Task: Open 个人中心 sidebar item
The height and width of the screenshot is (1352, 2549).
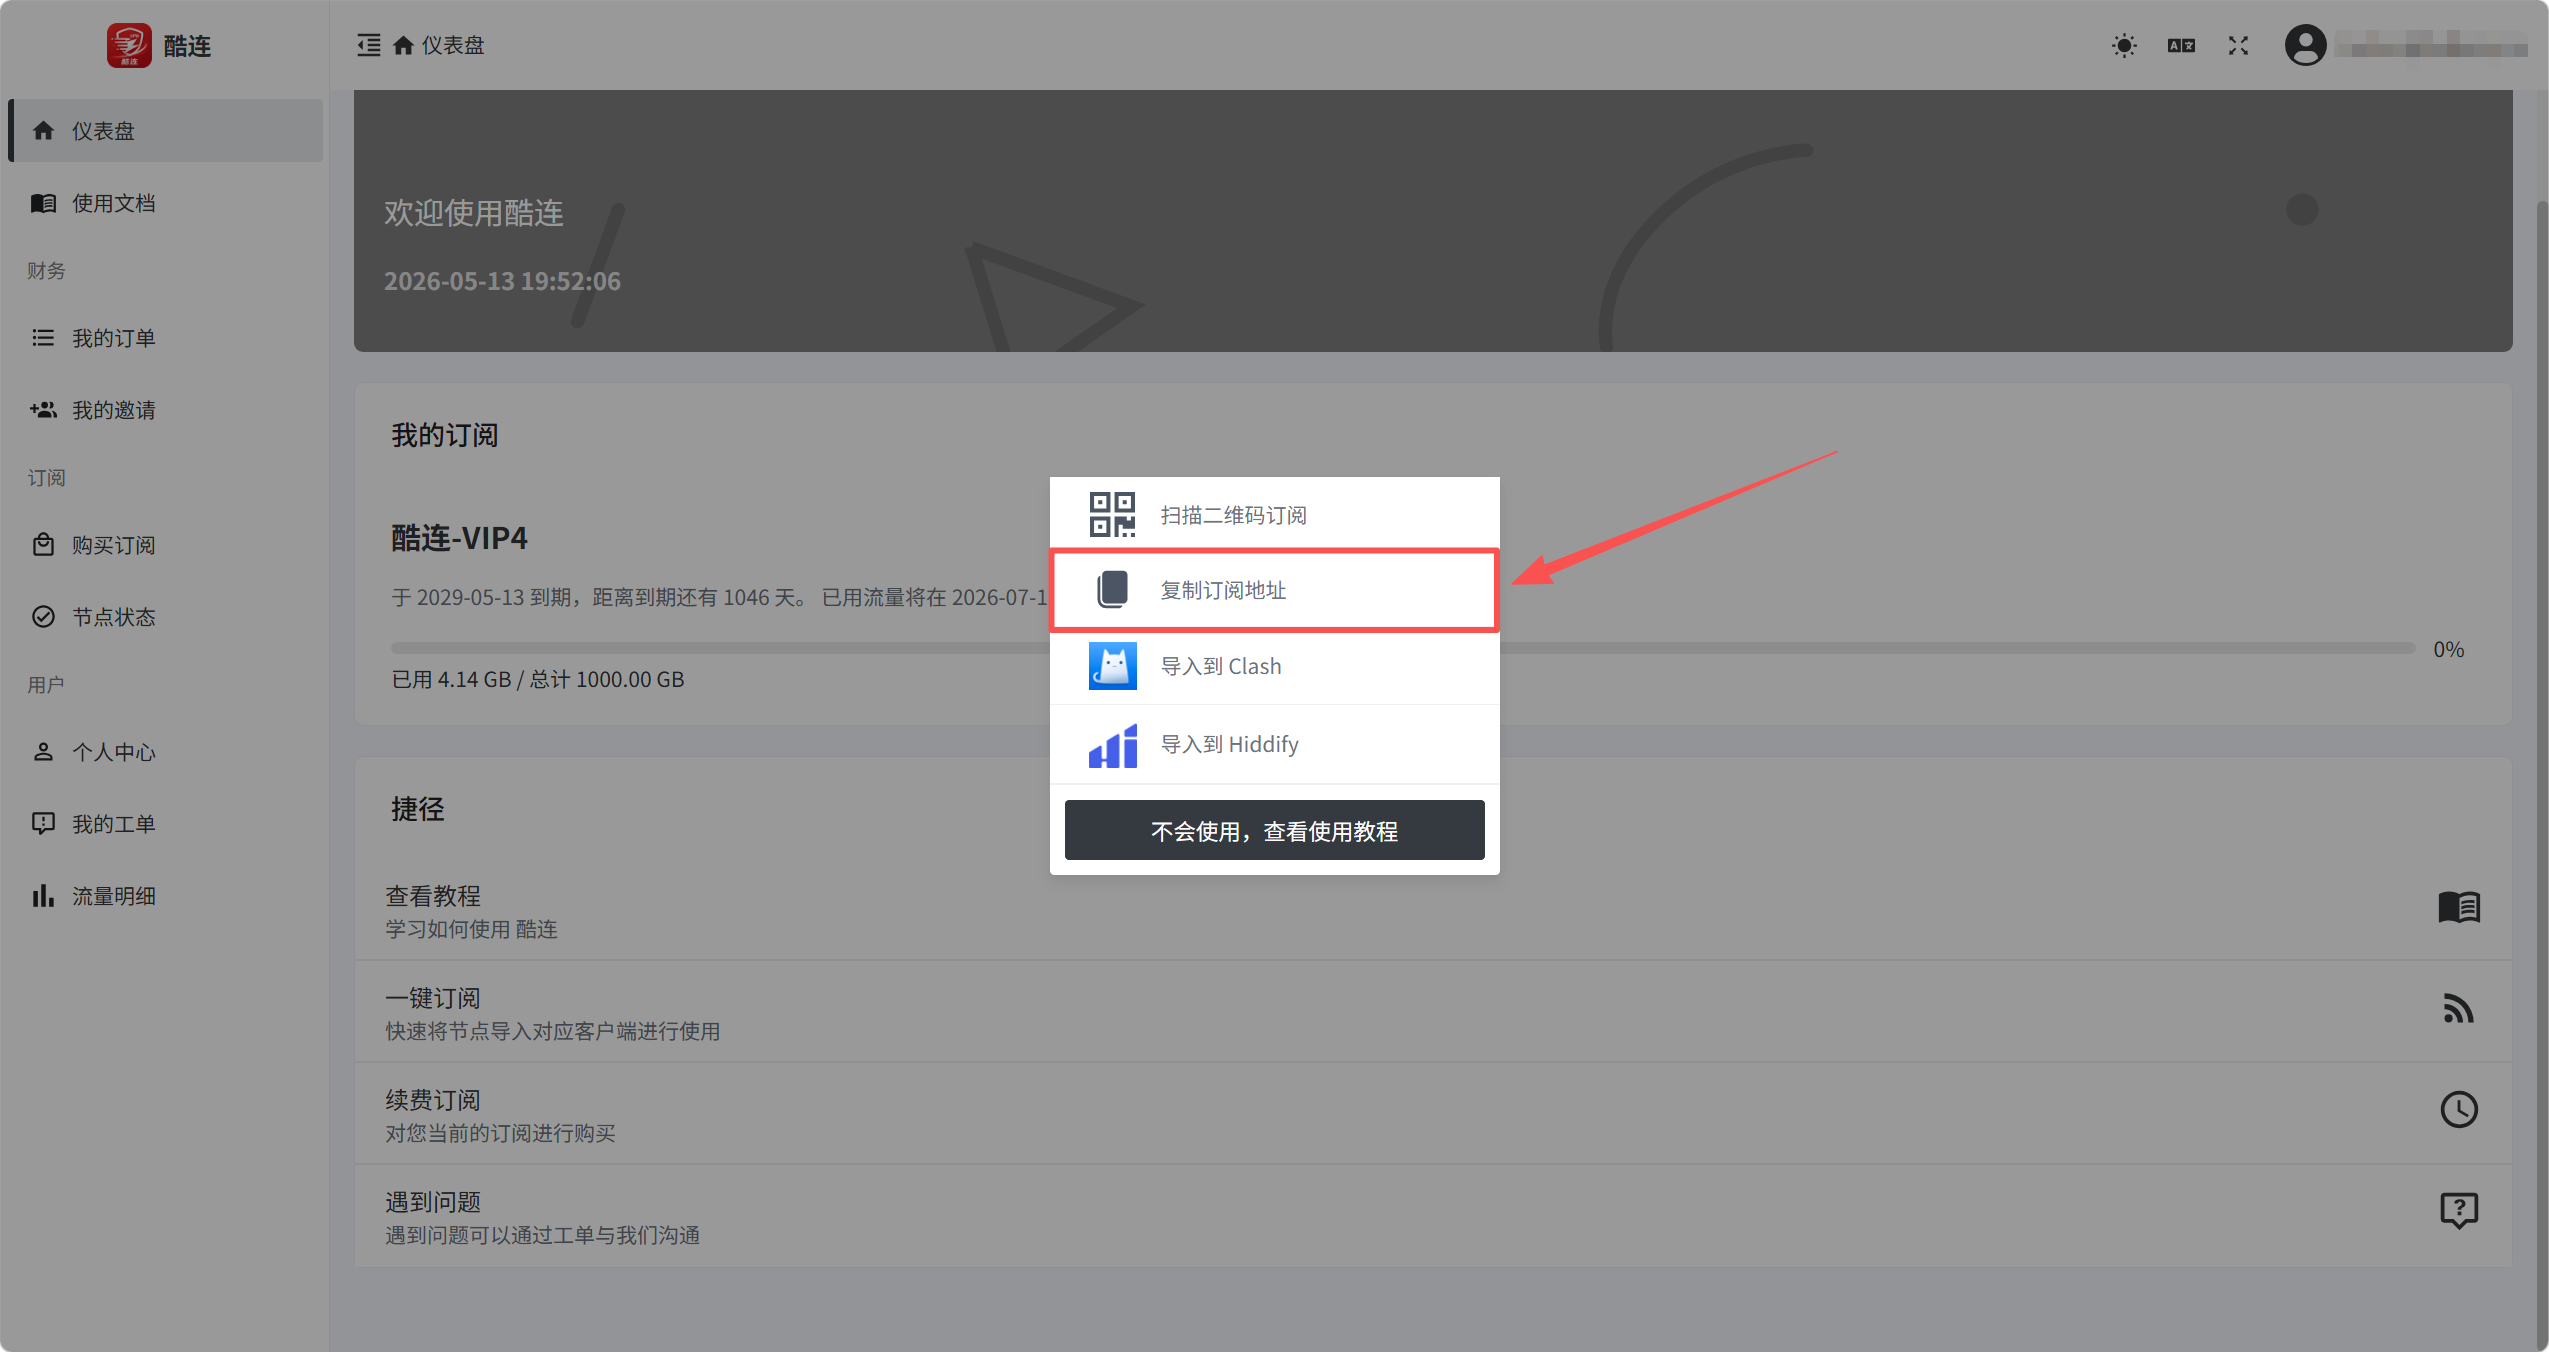Action: 166,752
